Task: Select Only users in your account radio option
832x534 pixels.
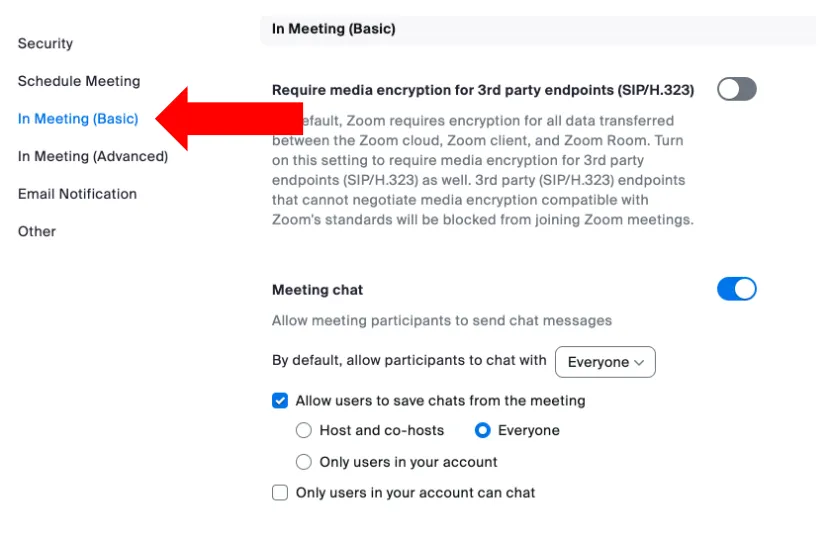Action: pyautogui.click(x=304, y=462)
